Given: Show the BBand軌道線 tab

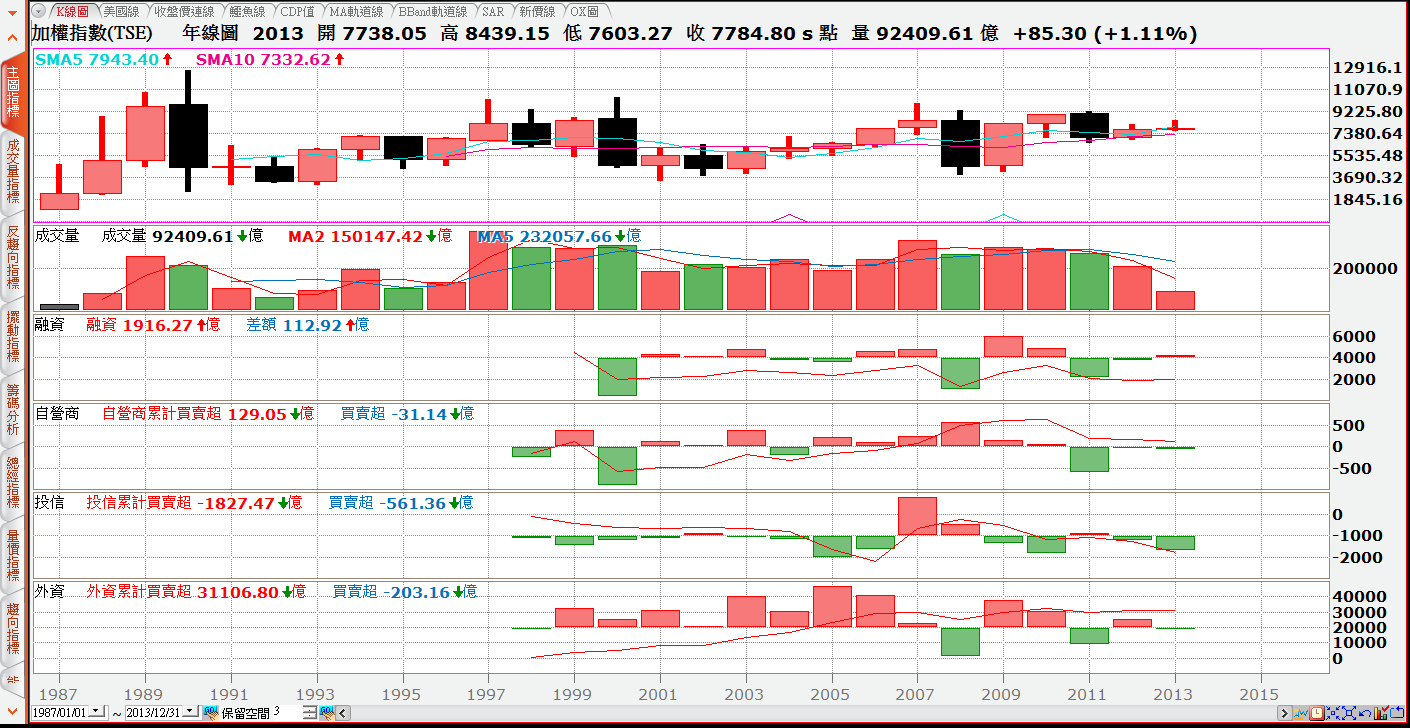Looking at the screenshot, I should tap(432, 11).
